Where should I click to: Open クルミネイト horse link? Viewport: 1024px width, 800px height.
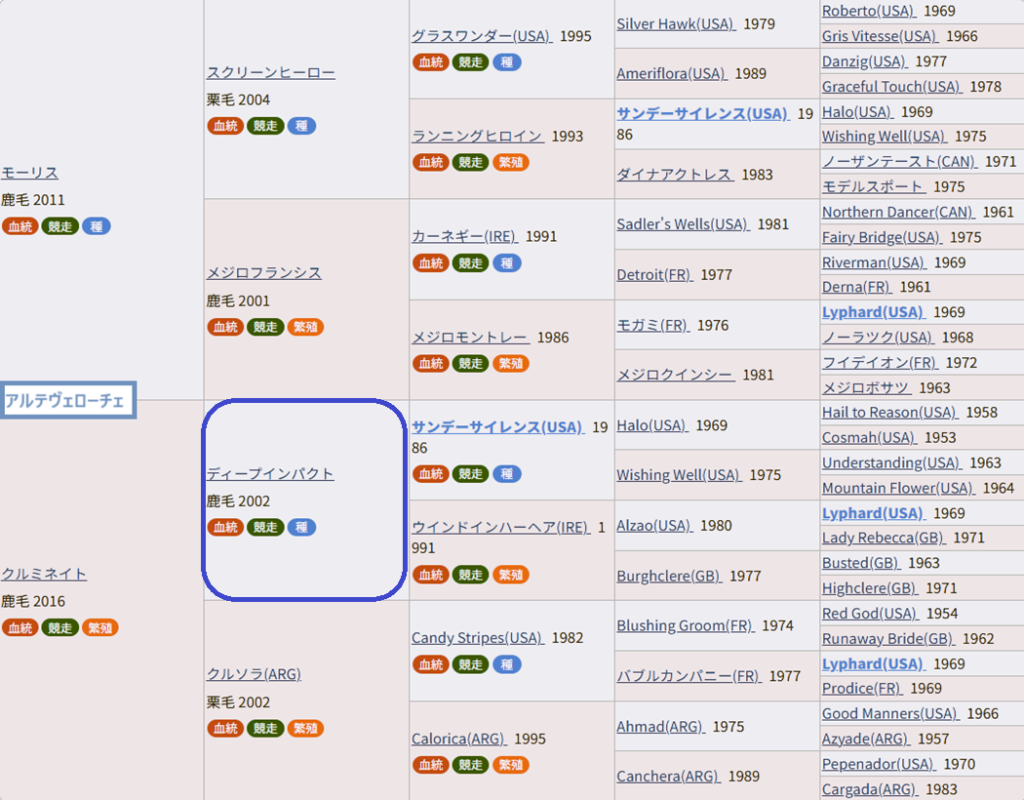[44, 574]
